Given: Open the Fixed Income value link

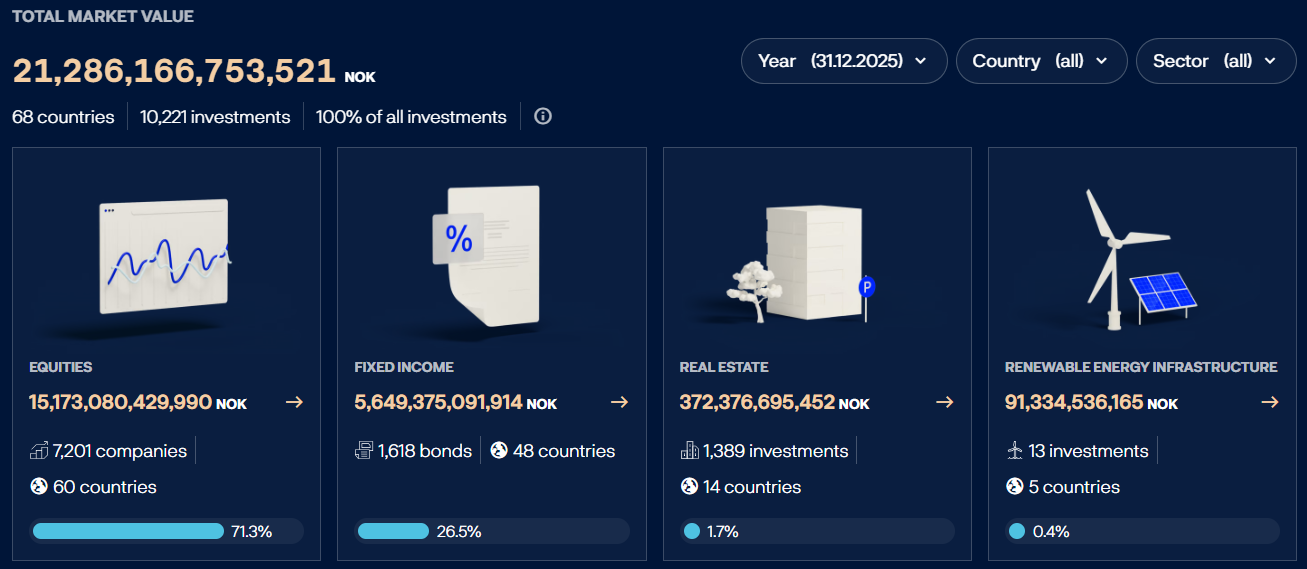Looking at the screenshot, I should point(438,402).
